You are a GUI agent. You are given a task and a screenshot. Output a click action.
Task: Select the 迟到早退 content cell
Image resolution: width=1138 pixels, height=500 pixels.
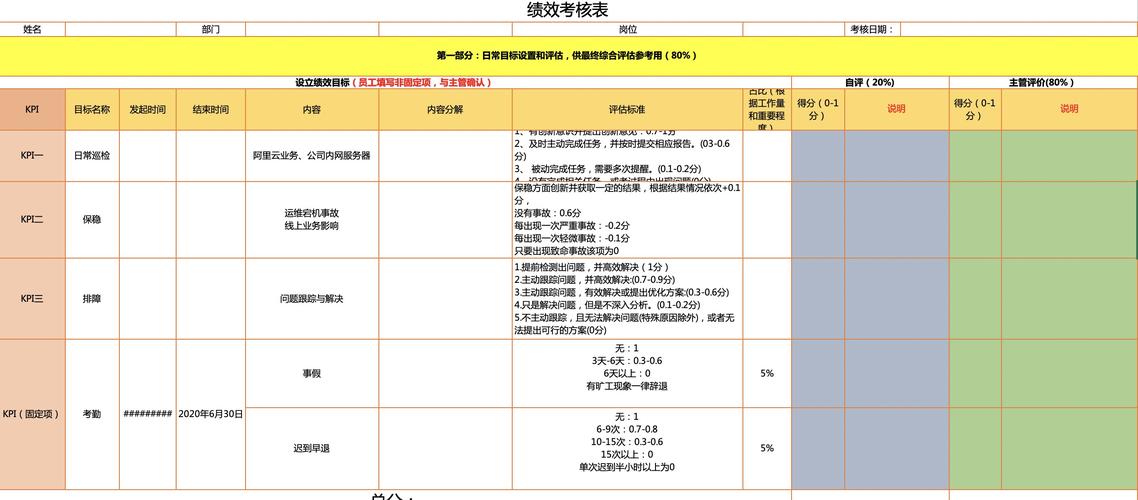pos(312,448)
